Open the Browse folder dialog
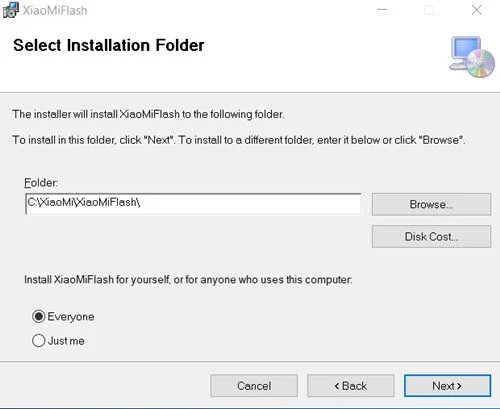 431,204
